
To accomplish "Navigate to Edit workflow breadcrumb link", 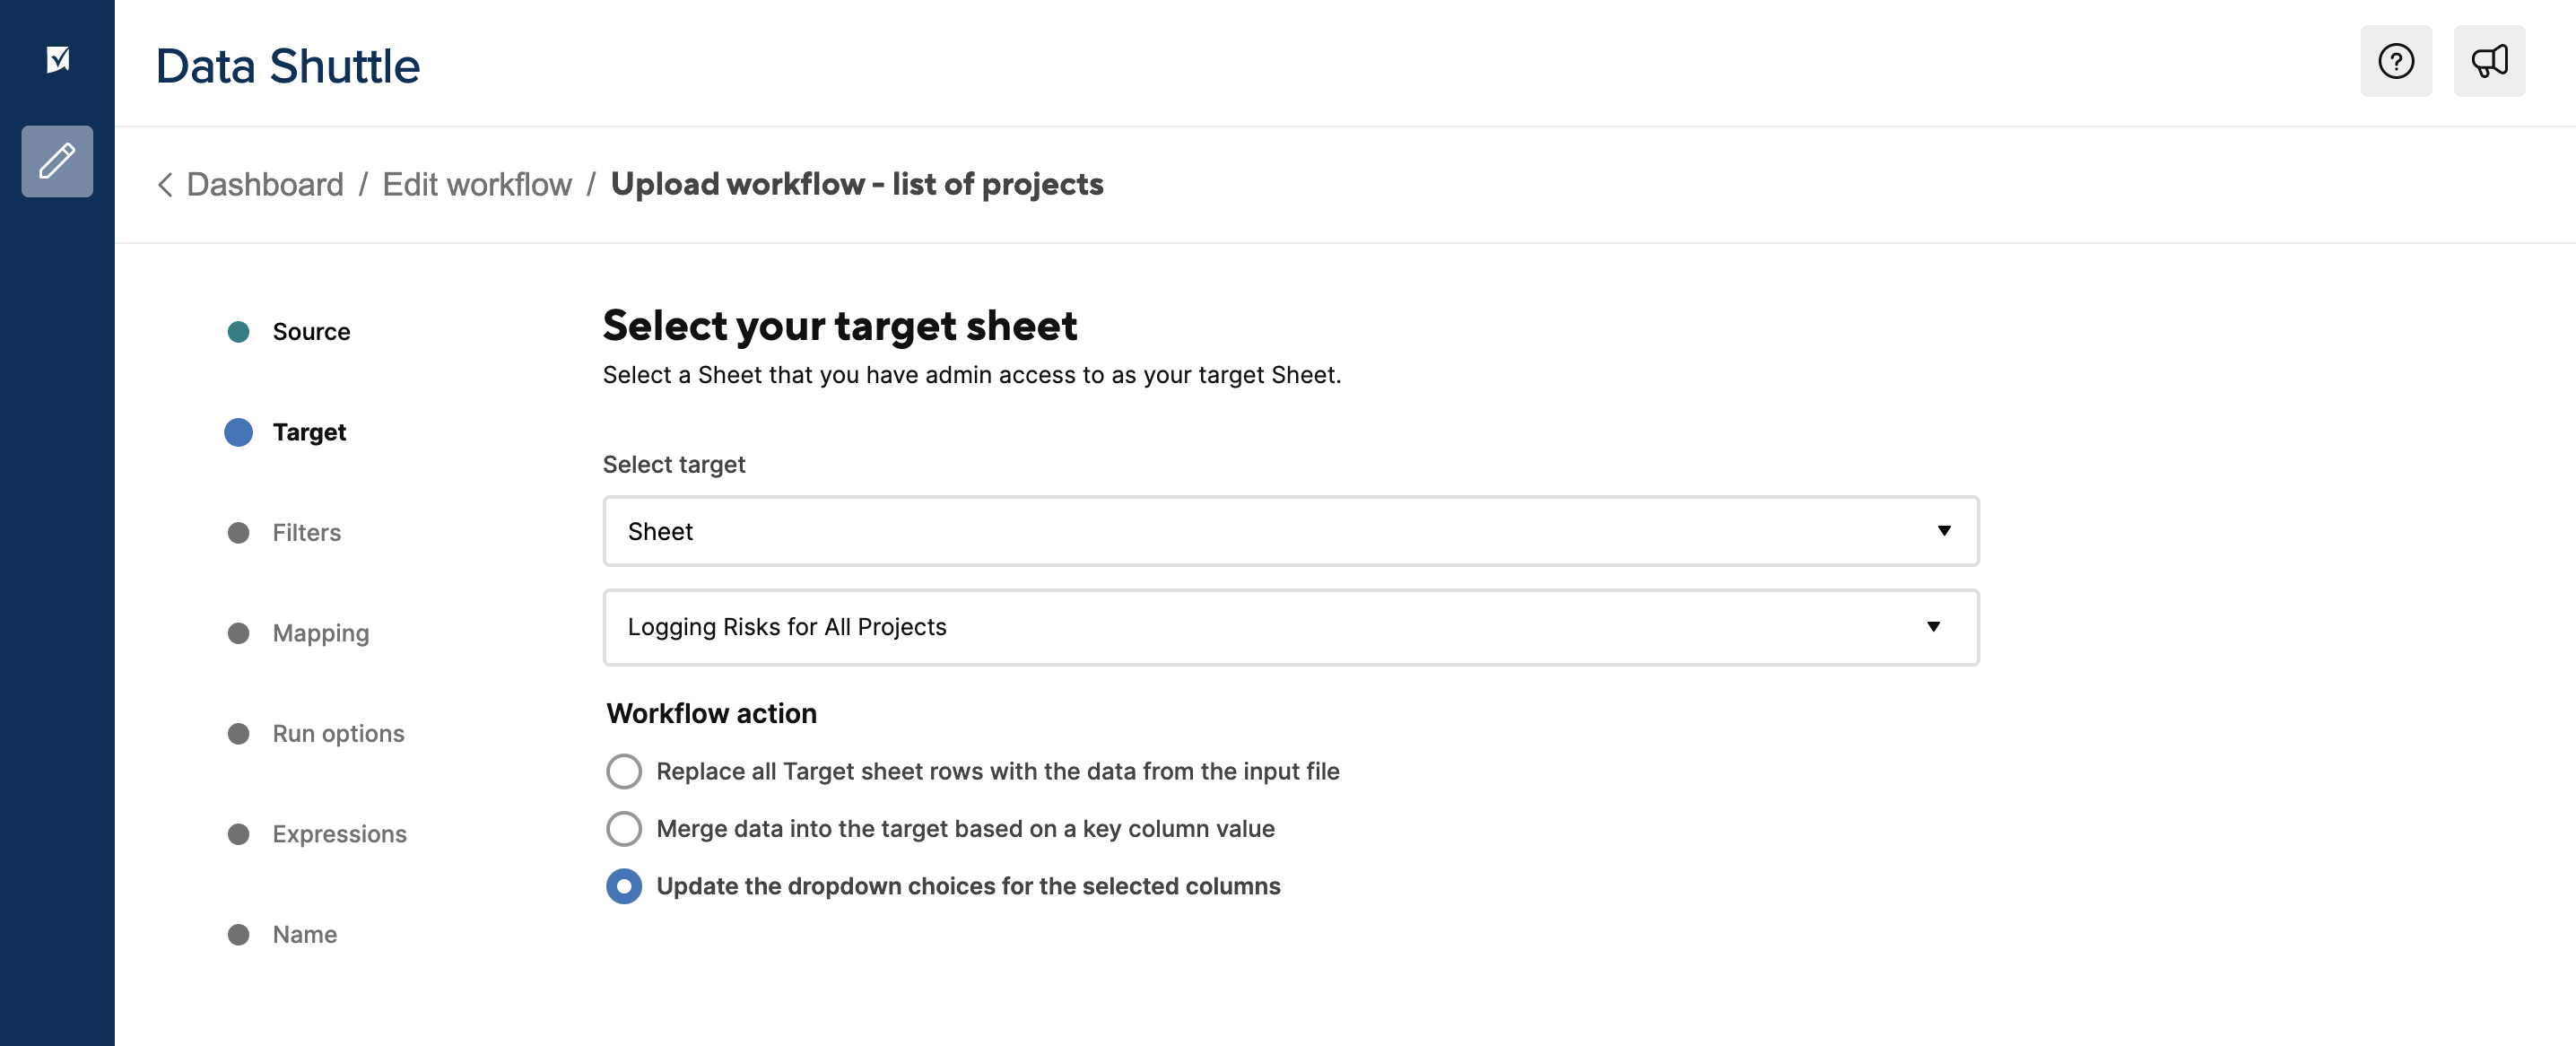I will tap(476, 184).
